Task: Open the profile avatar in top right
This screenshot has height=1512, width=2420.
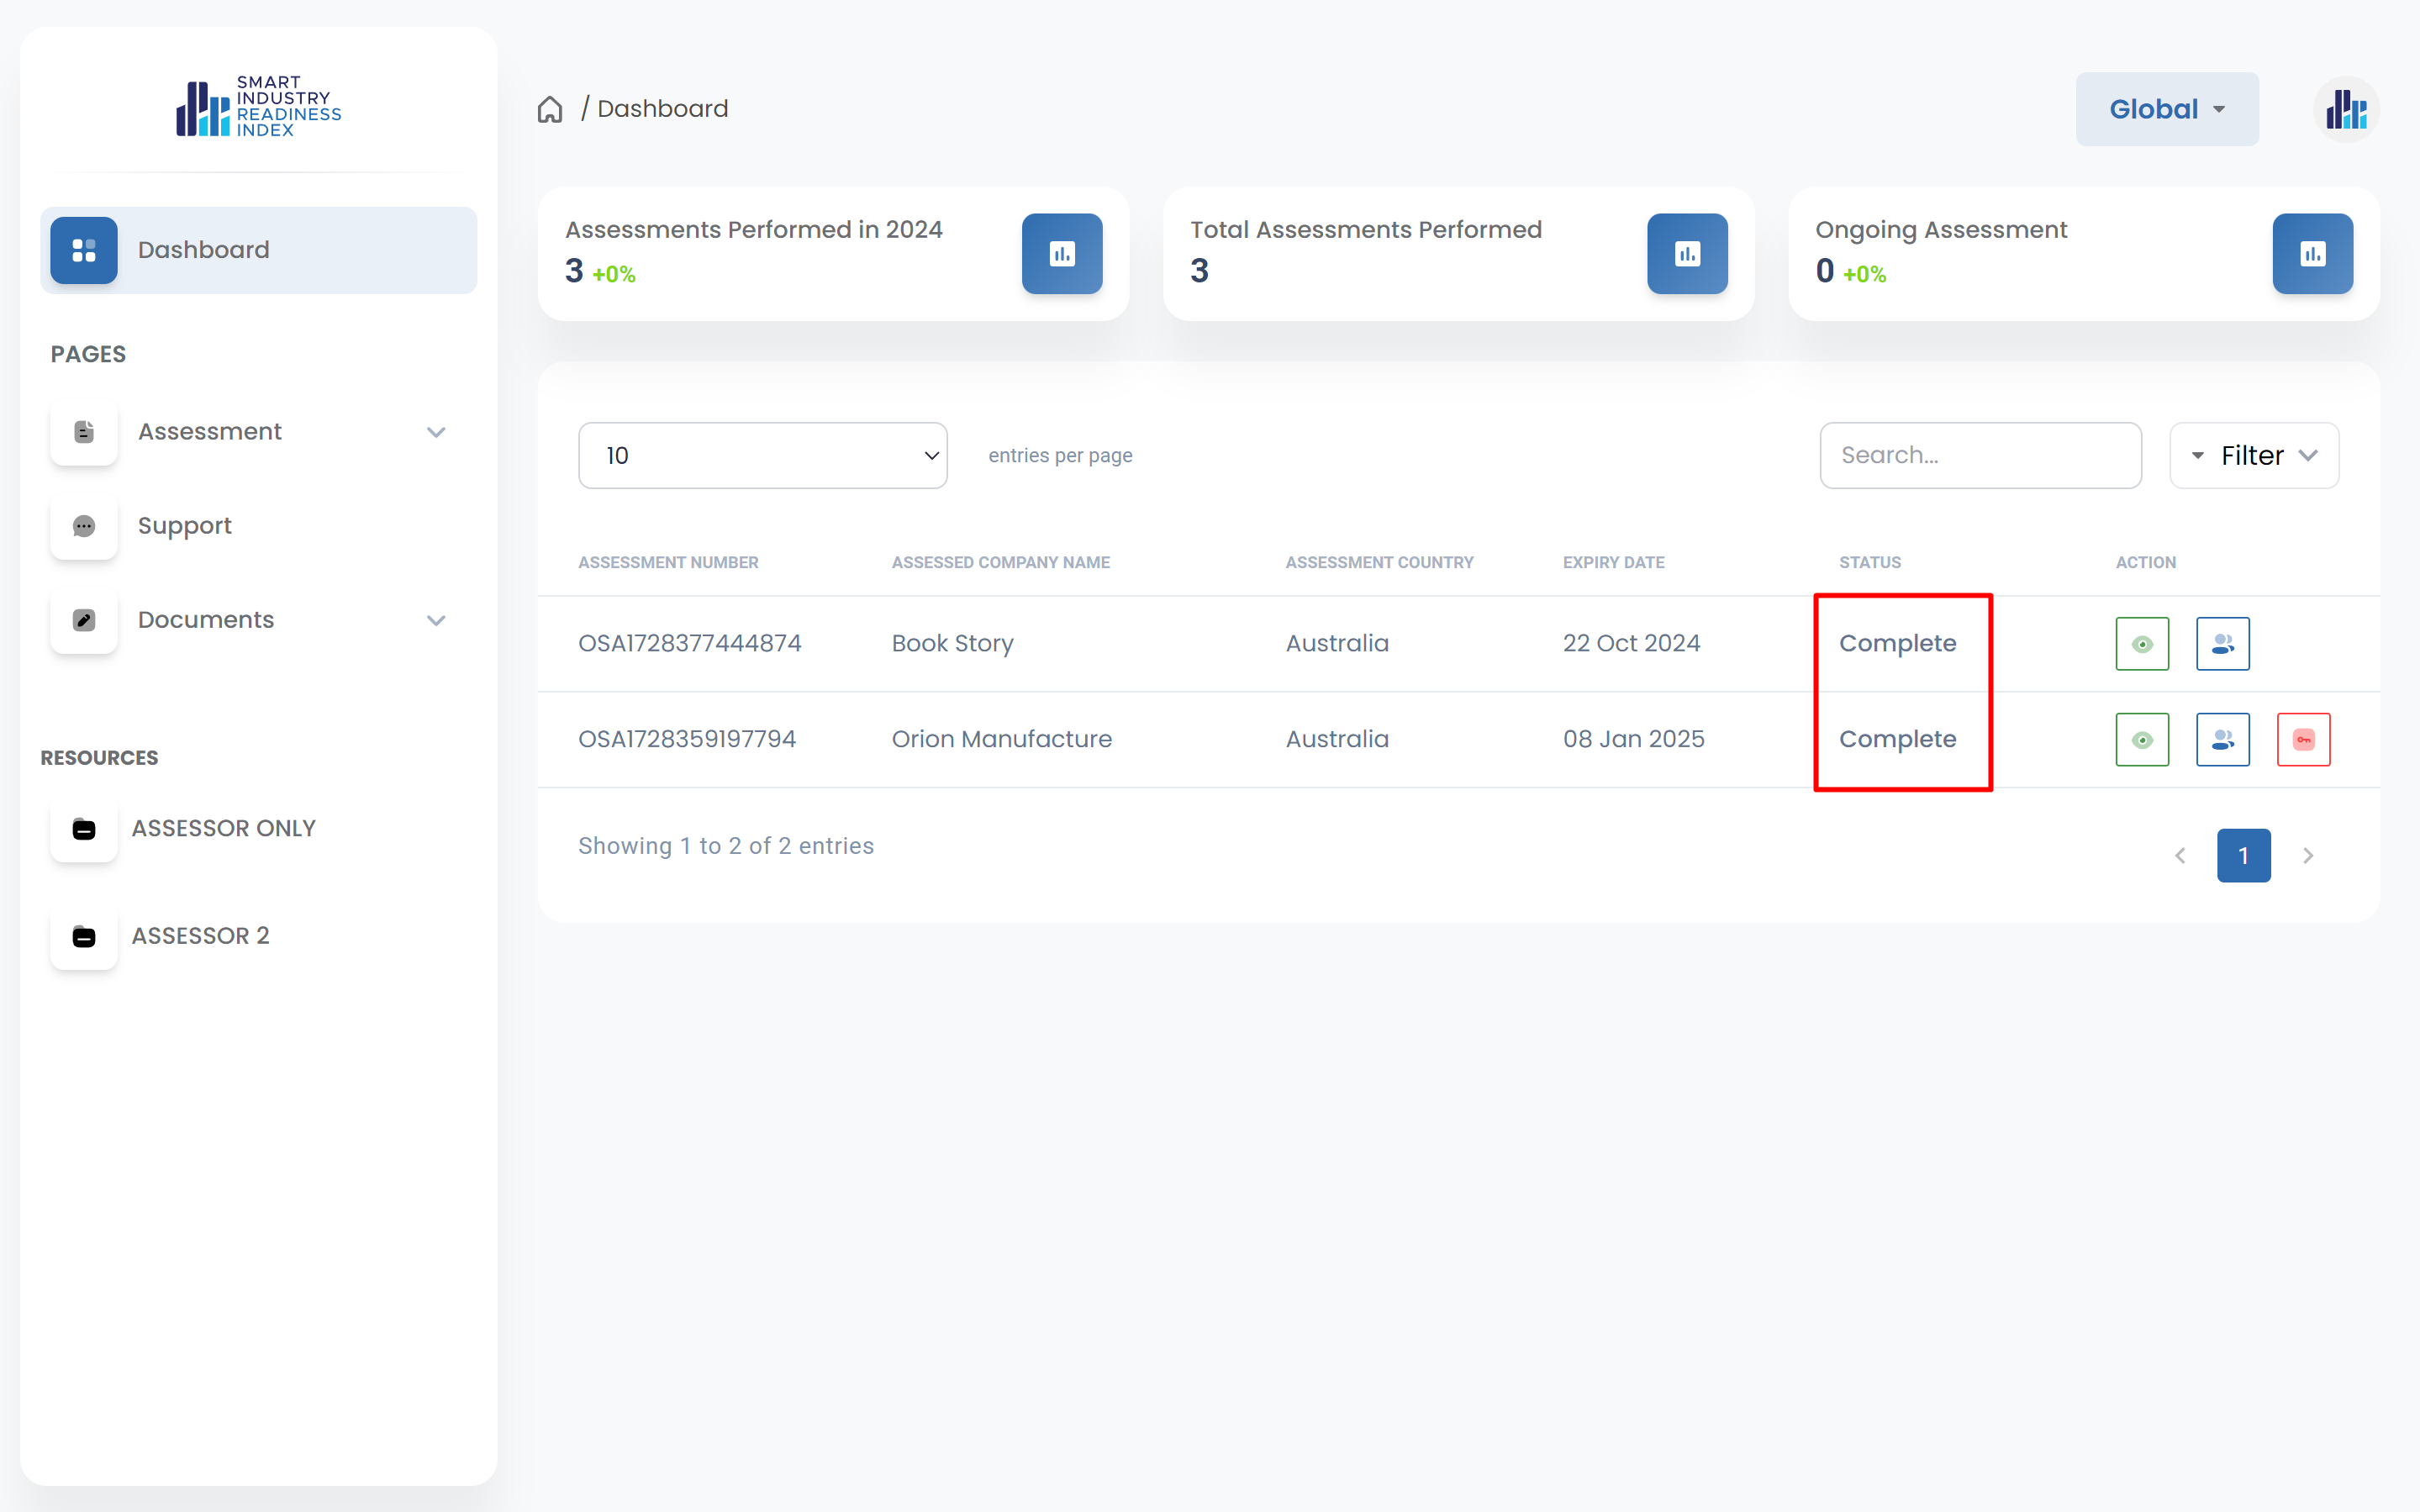Action: tap(2346, 109)
